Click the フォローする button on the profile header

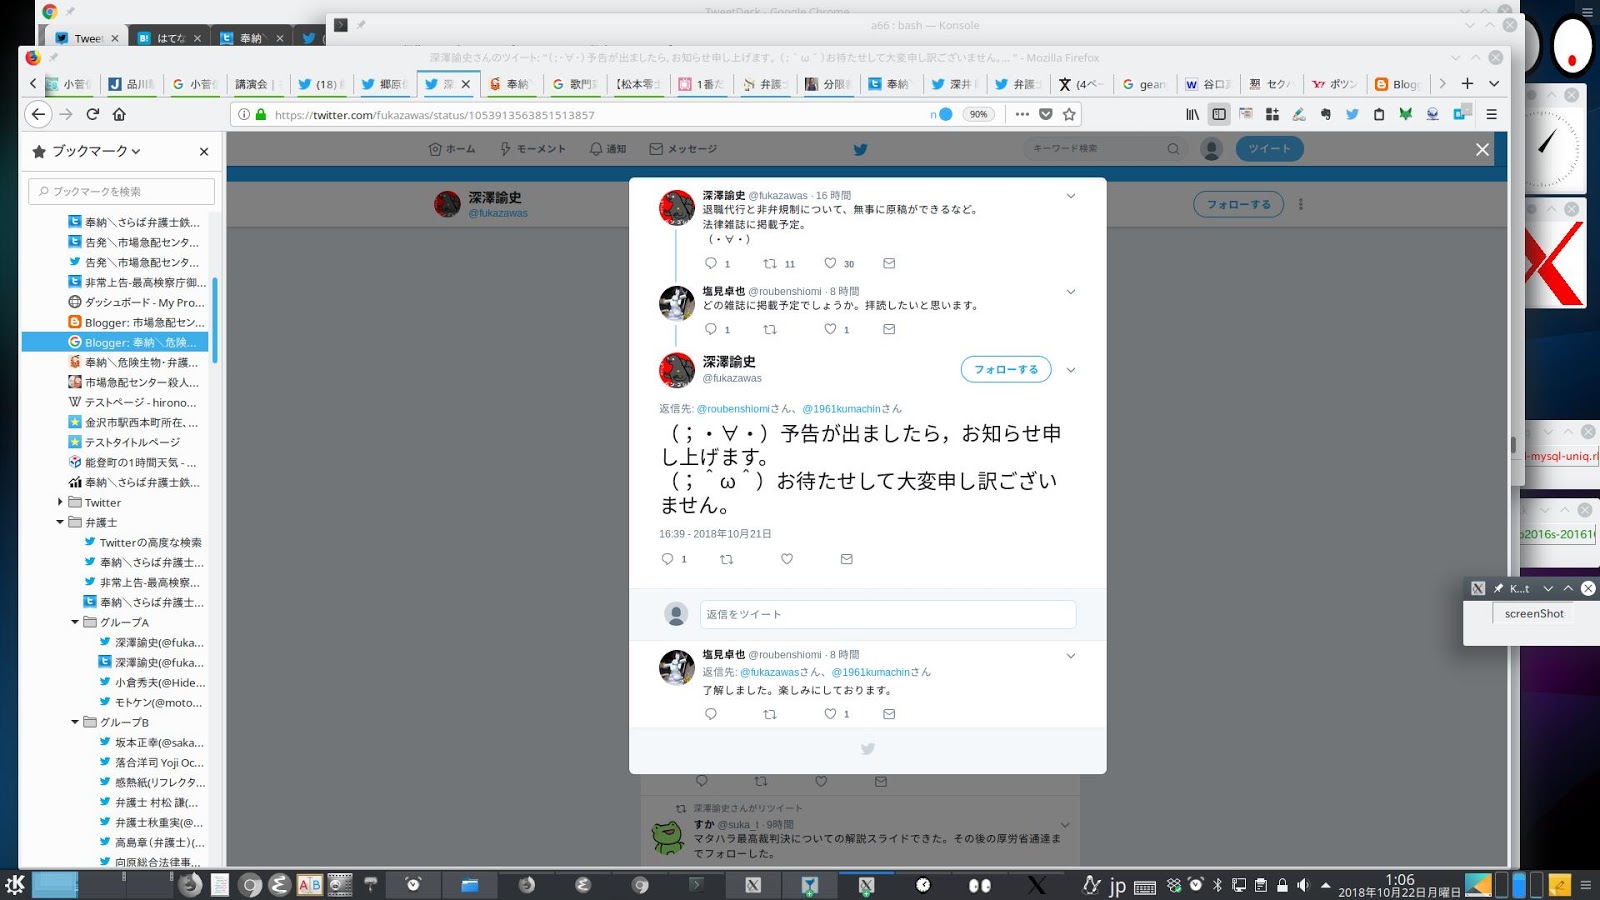pyautogui.click(x=1238, y=204)
